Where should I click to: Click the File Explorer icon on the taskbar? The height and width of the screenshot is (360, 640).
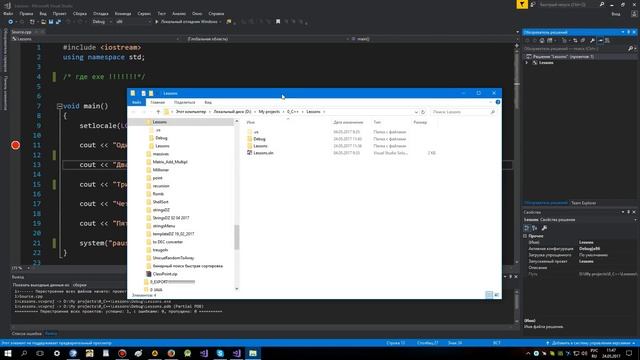[x=253, y=353]
